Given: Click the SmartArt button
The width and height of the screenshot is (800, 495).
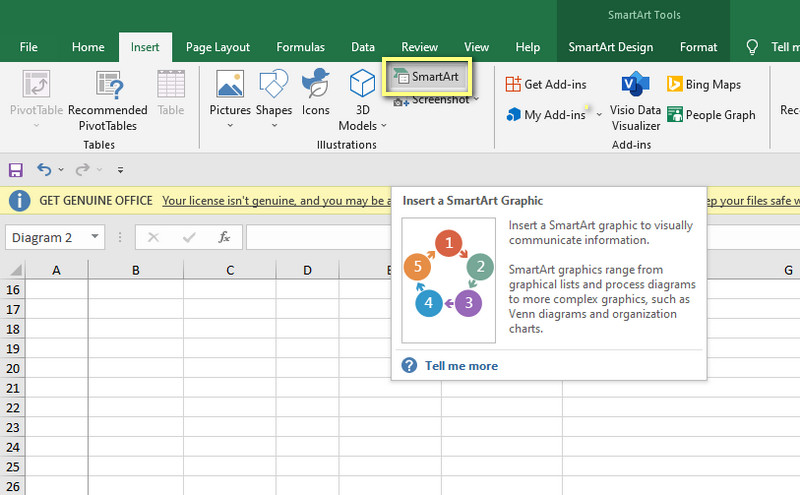Looking at the screenshot, I should coord(427,77).
